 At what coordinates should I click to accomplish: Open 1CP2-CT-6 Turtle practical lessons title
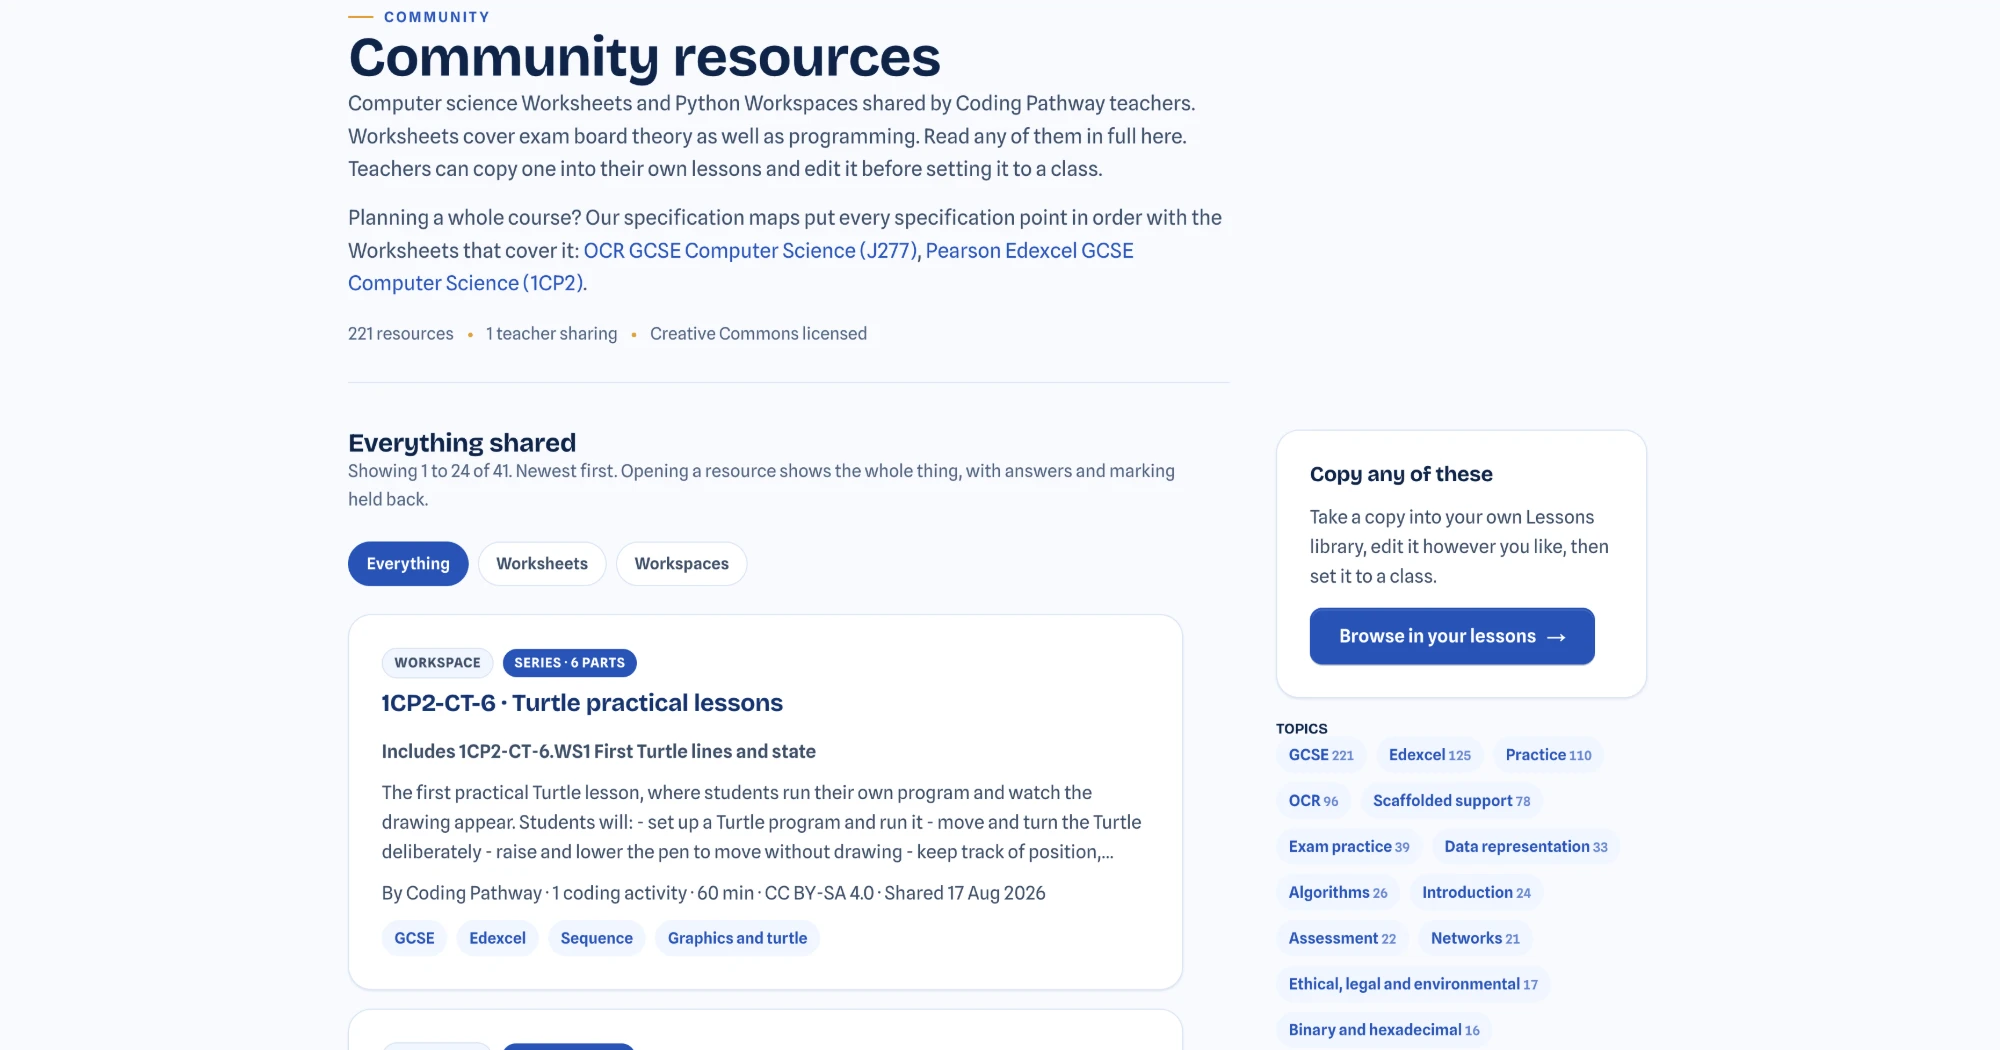coord(582,703)
